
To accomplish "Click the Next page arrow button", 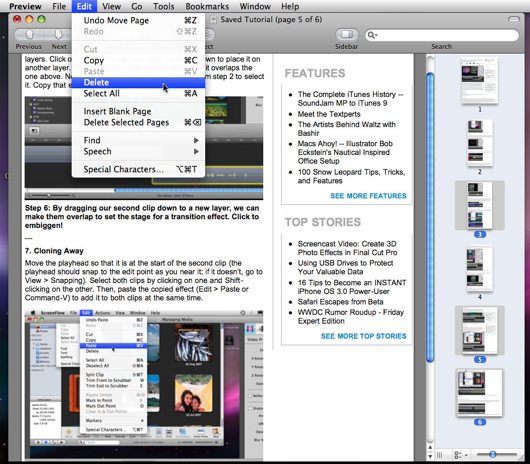I will (x=58, y=34).
